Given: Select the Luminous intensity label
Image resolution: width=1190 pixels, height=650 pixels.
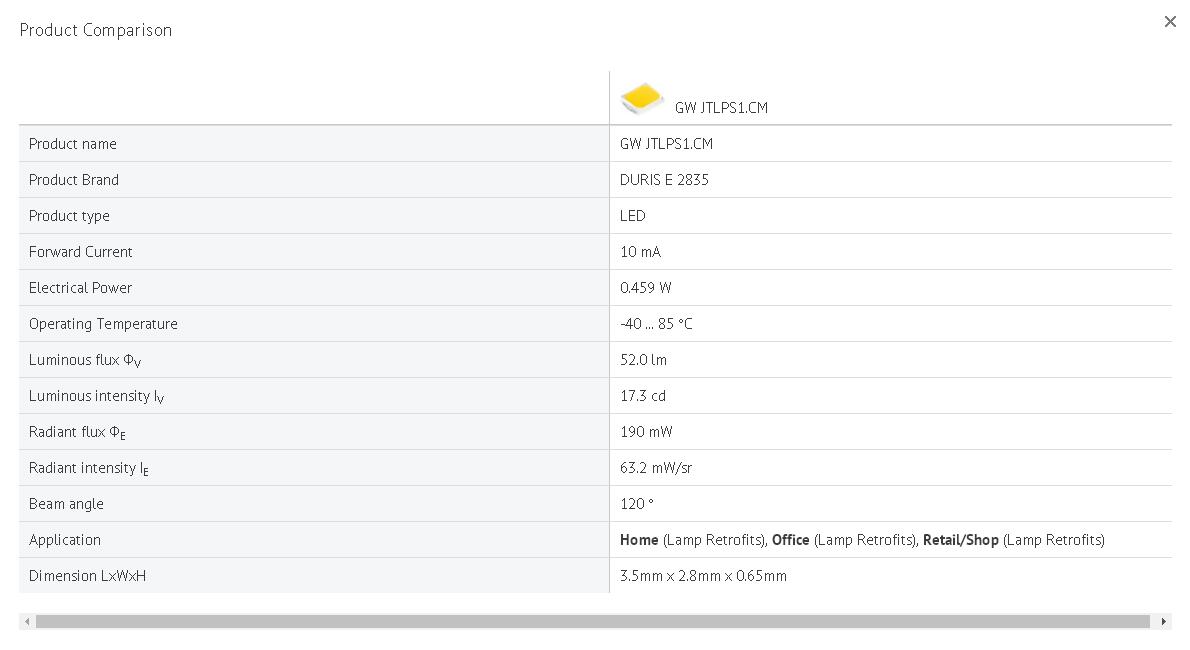Looking at the screenshot, I should coord(96,396).
